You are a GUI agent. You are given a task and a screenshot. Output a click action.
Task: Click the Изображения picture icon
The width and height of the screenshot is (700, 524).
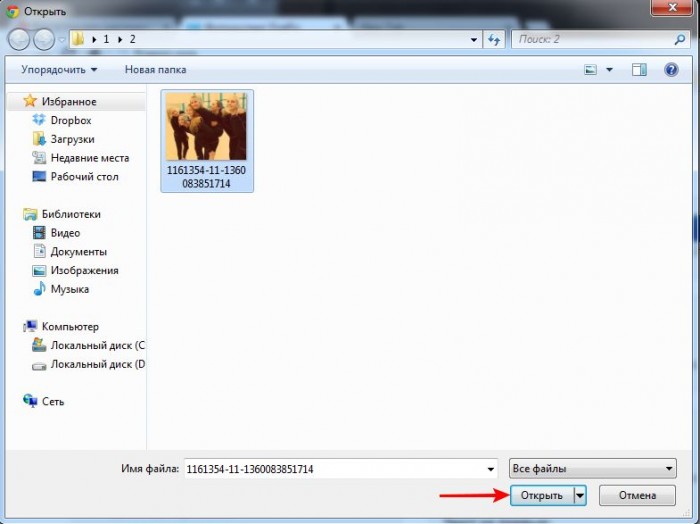coord(39,270)
